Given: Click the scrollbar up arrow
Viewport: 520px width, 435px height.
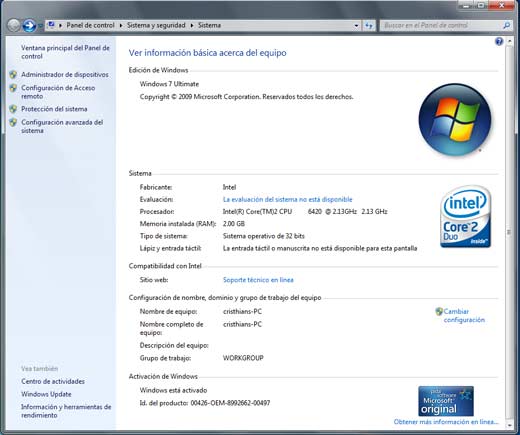Looking at the screenshot, I should (x=509, y=41).
